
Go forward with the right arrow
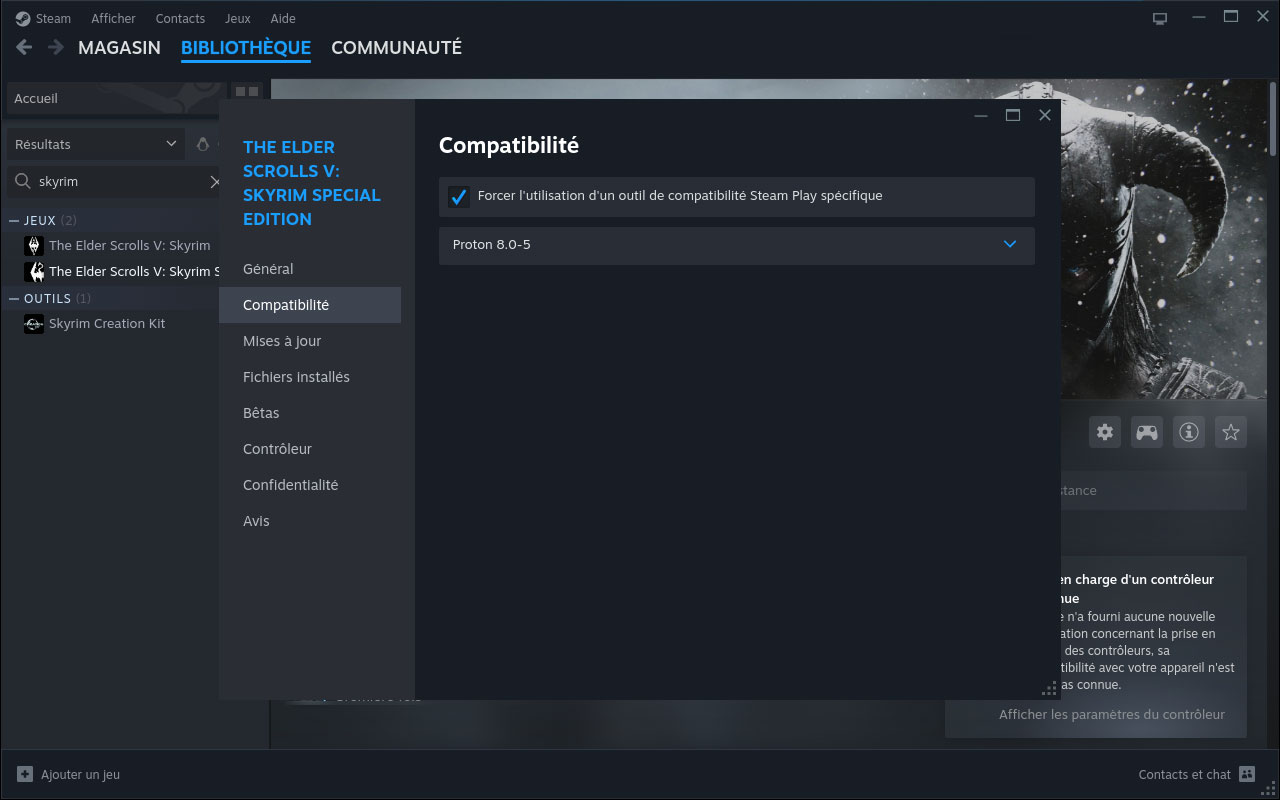pyautogui.click(x=56, y=47)
